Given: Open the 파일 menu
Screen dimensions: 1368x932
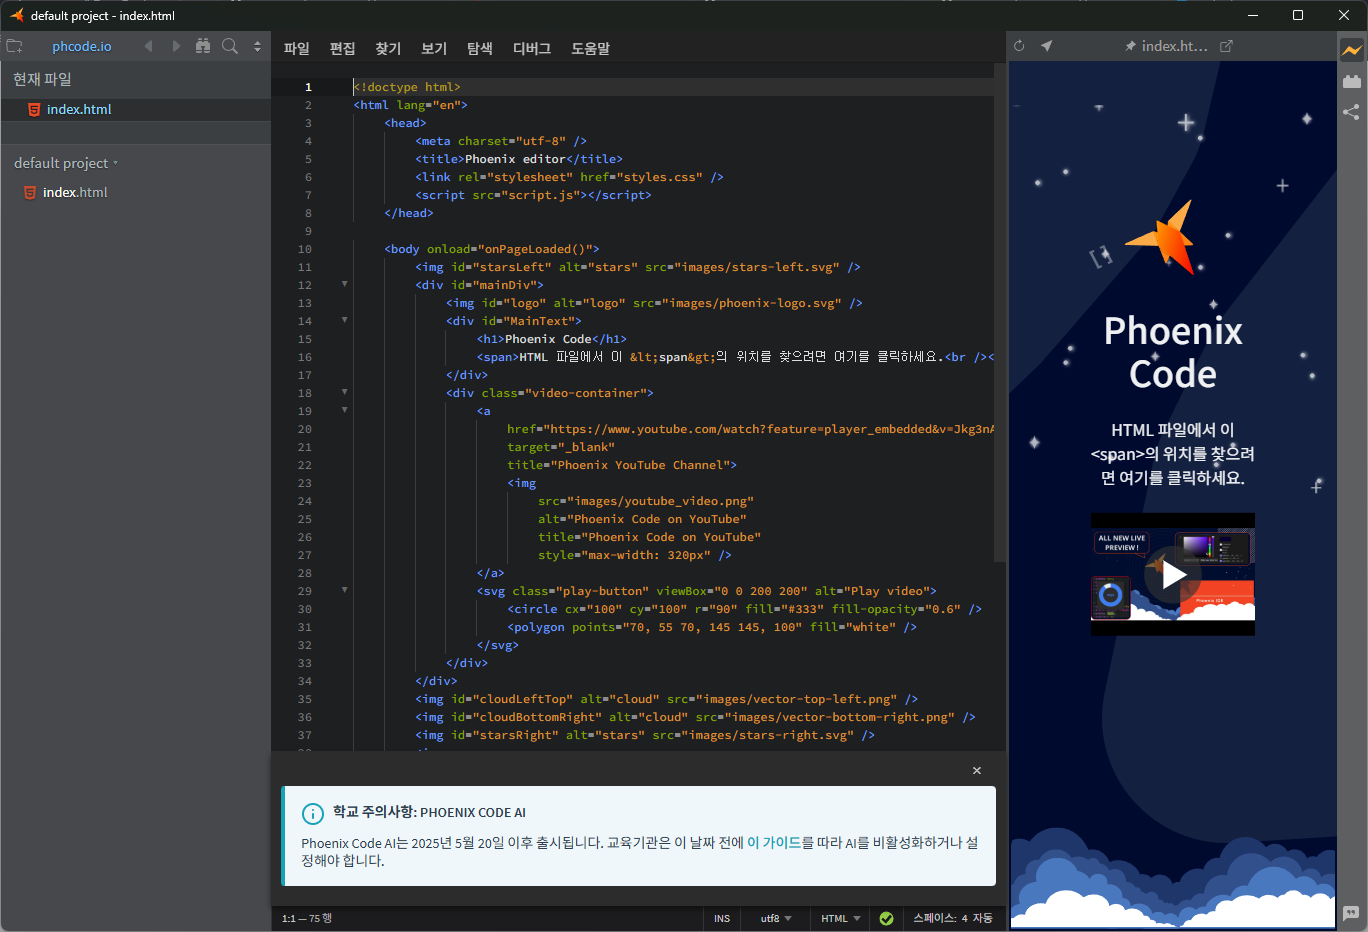Looking at the screenshot, I should 297,48.
